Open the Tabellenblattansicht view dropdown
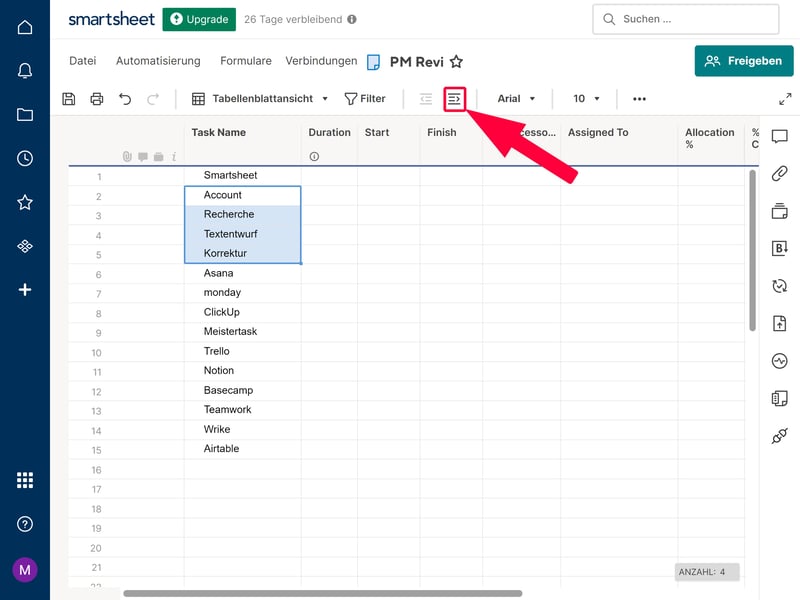 260,99
